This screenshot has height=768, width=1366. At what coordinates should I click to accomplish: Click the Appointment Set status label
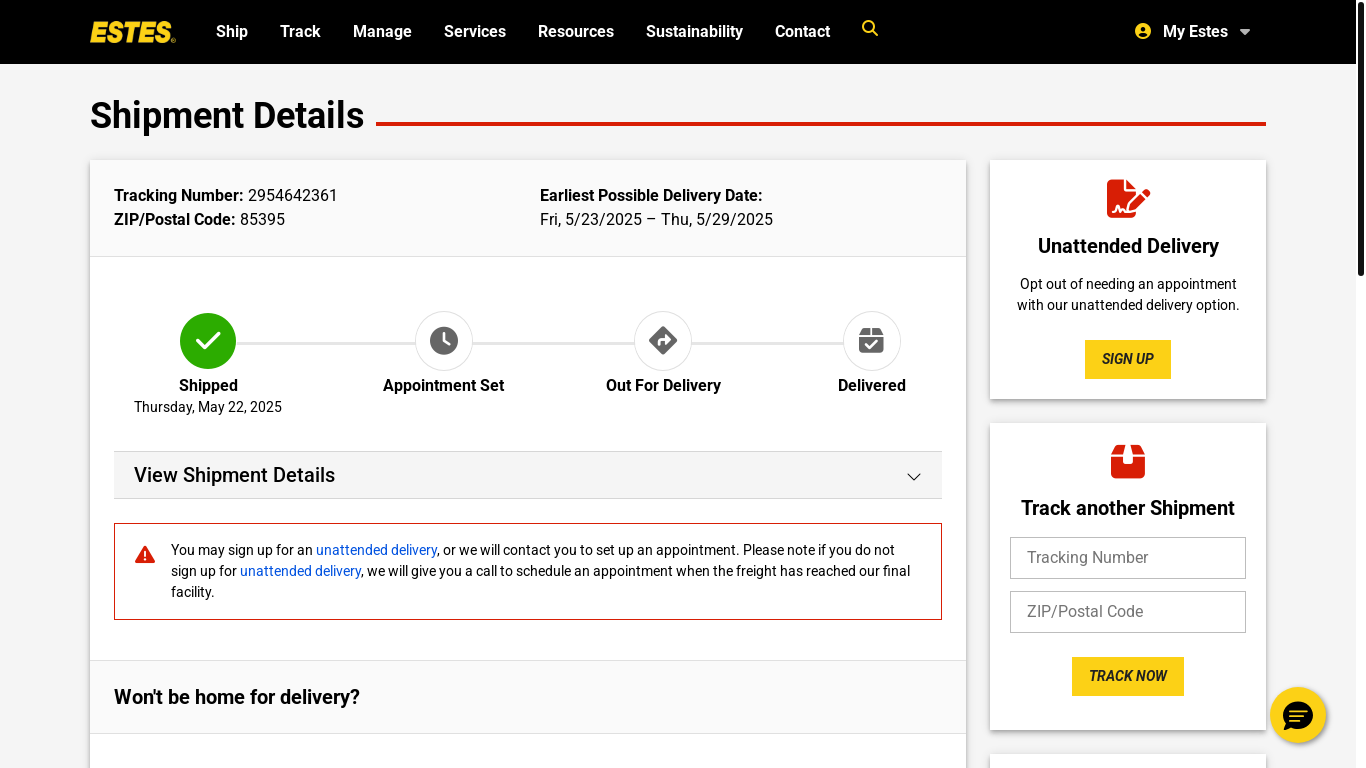click(x=444, y=385)
